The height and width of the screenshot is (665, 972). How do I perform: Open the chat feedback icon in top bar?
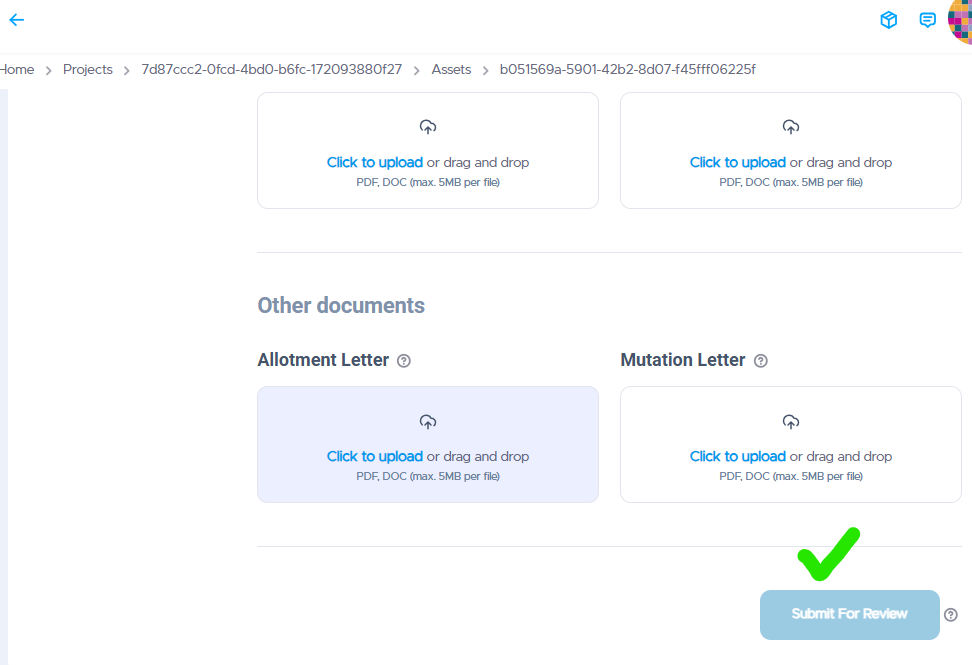[928, 19]
